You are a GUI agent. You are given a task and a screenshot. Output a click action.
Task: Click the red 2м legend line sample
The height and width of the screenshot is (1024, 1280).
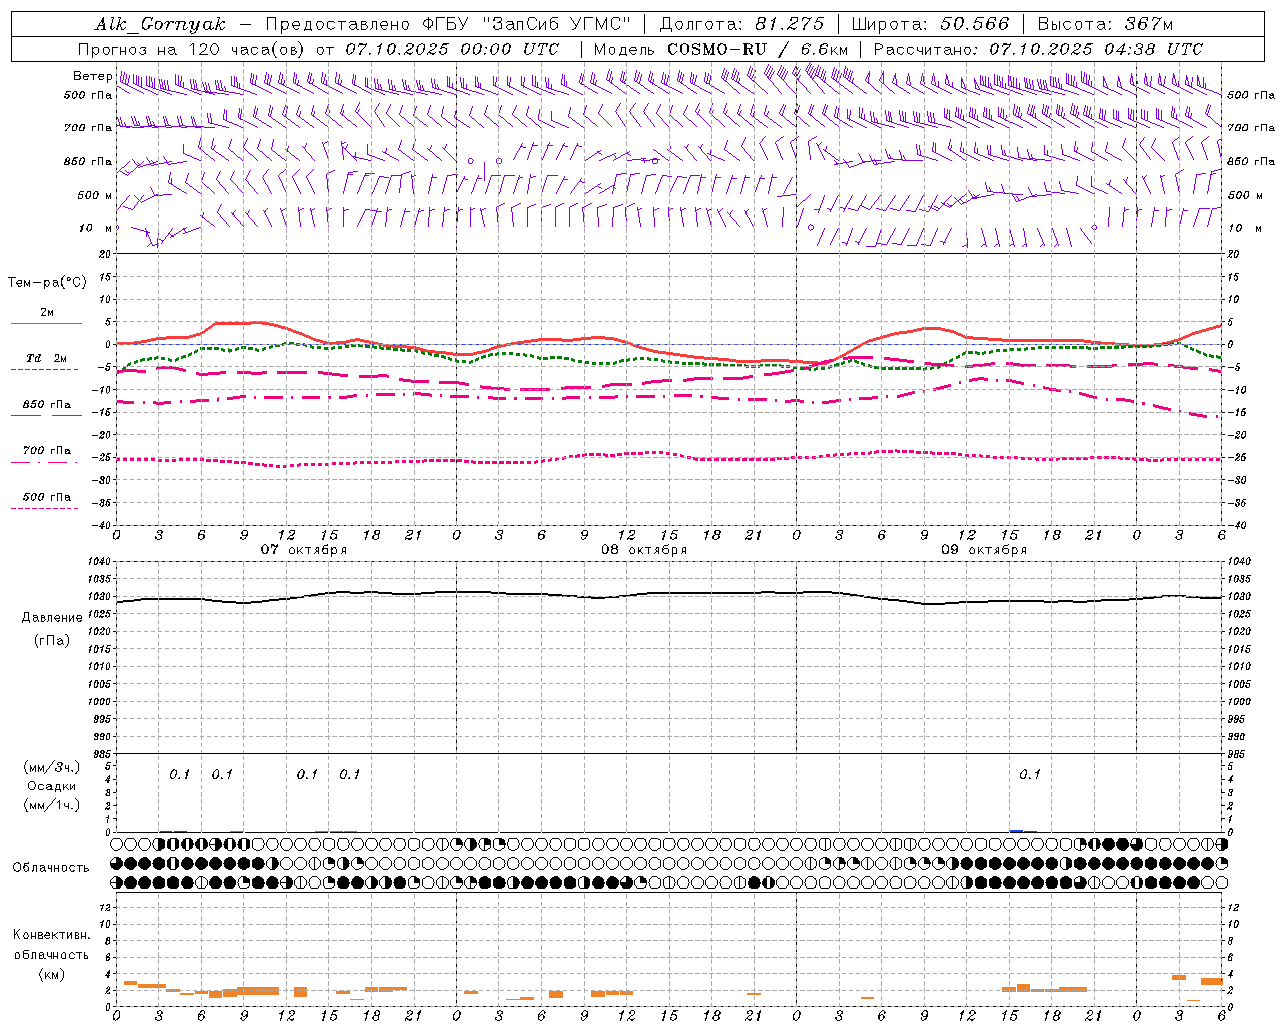click(46, 324)
